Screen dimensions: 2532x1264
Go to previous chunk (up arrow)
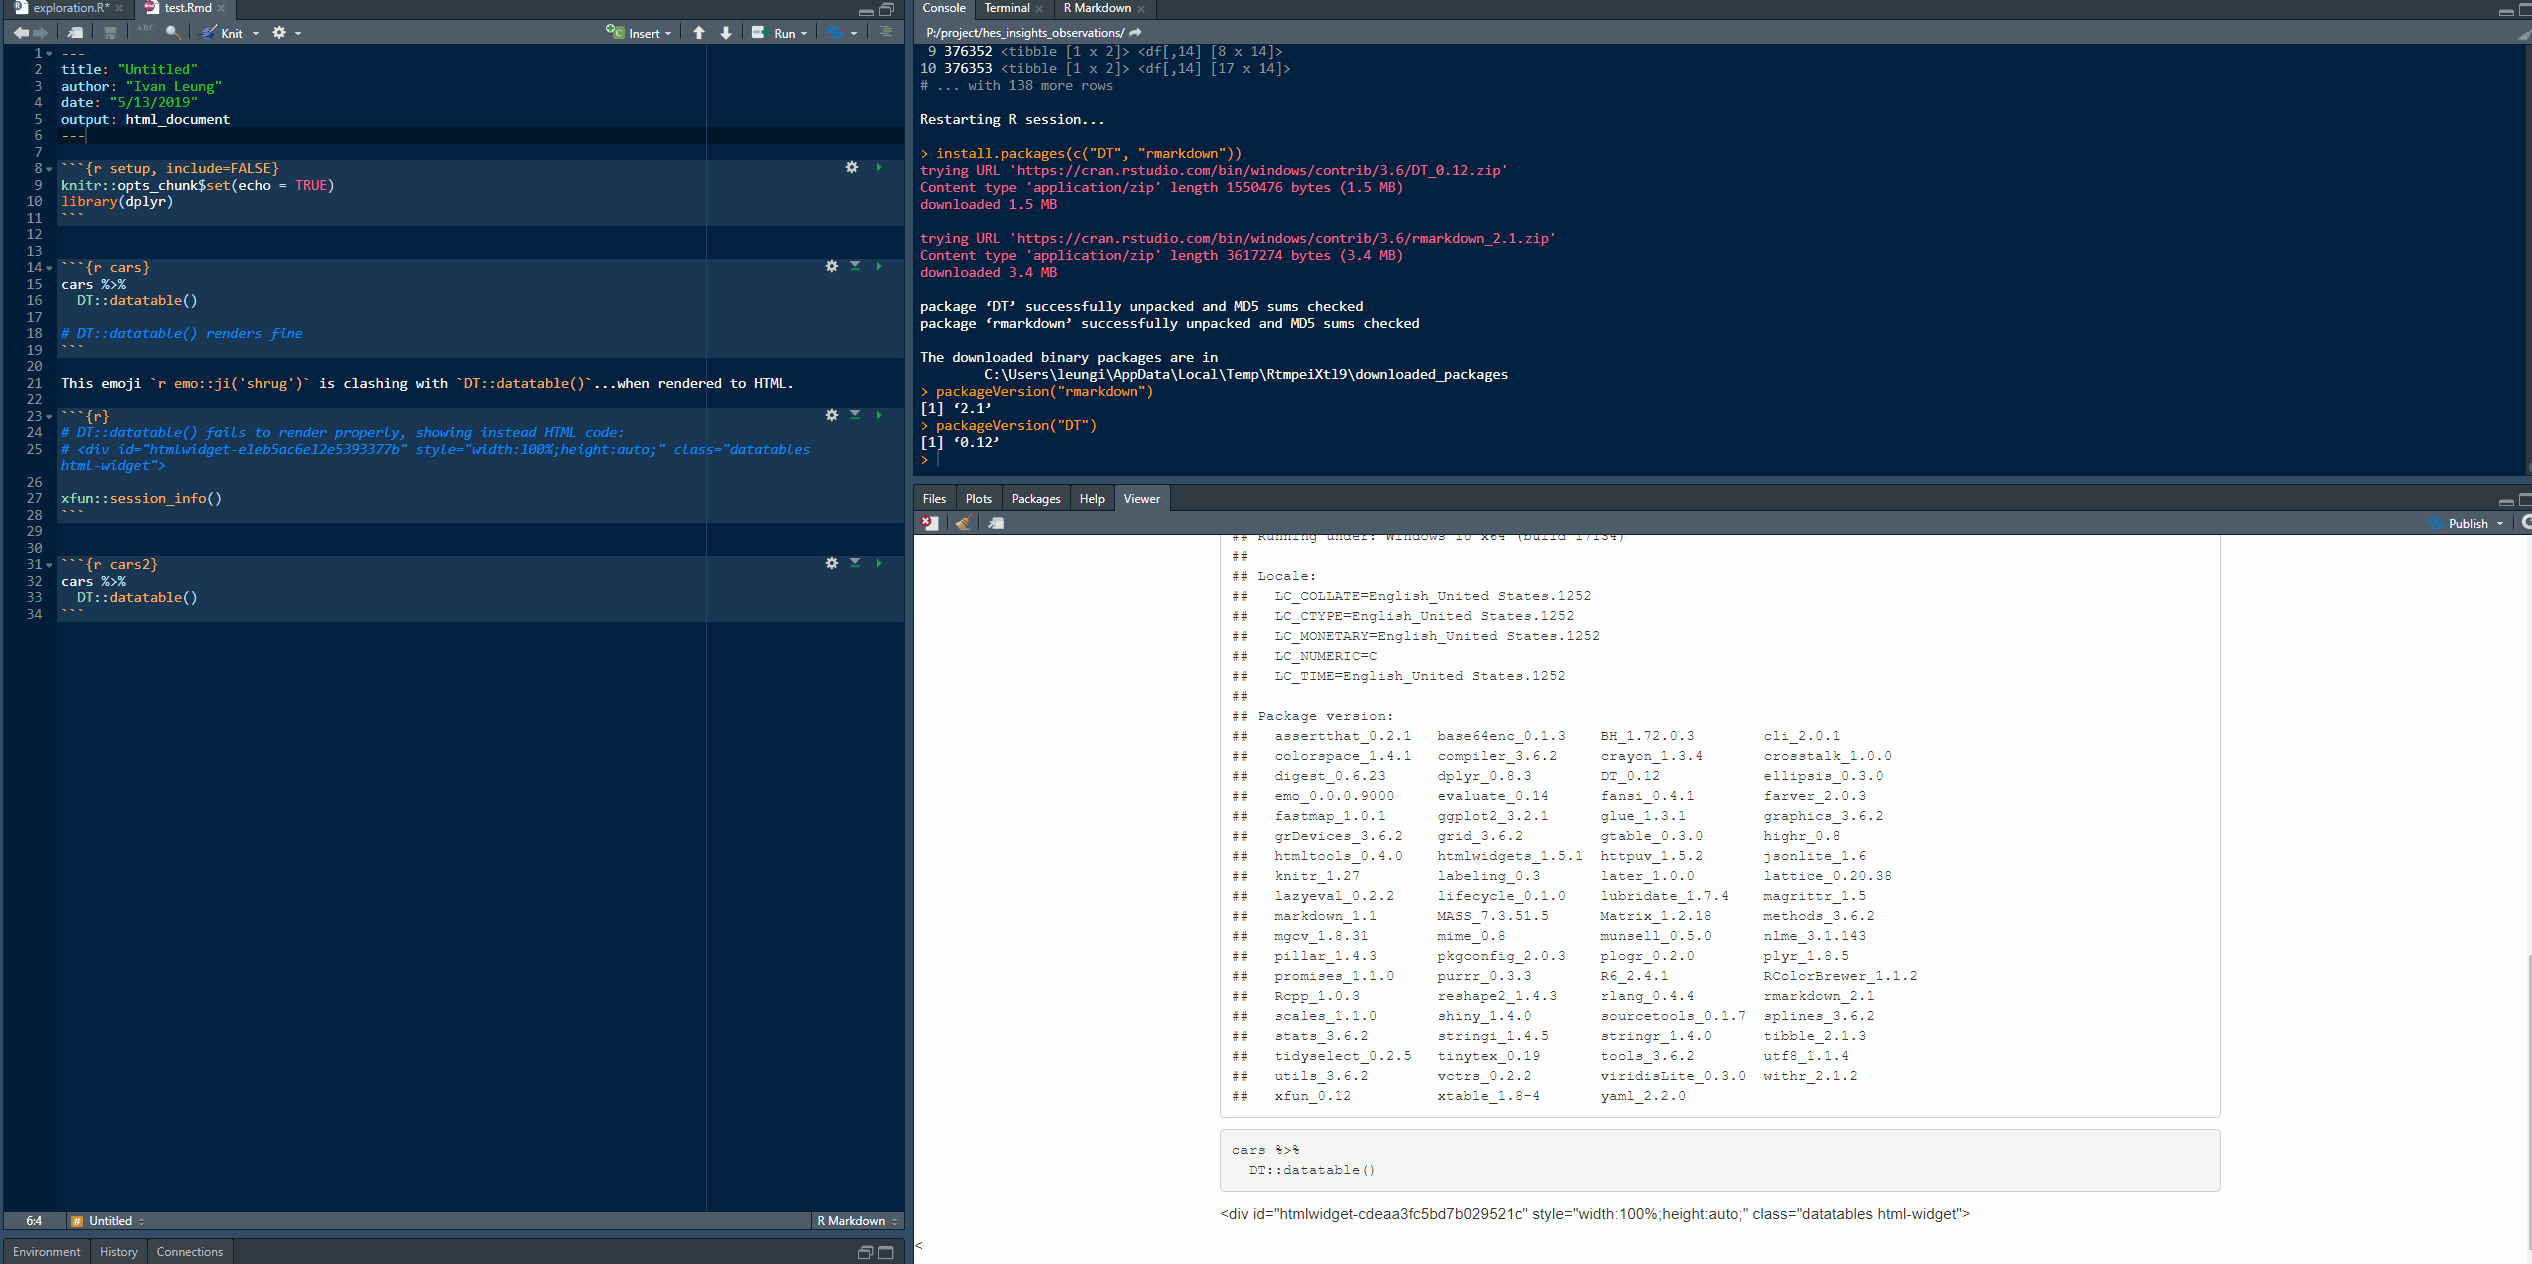click(x=699, y=33)
